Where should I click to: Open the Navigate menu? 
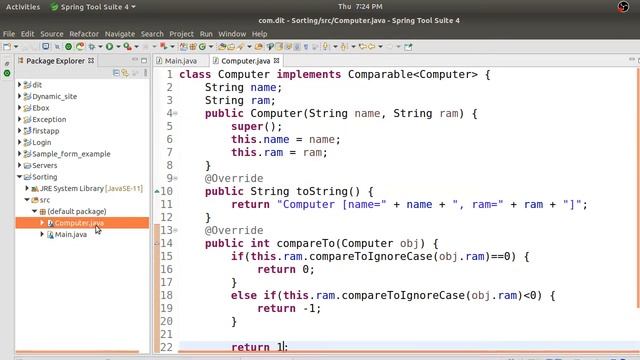(x=120, y=34)
